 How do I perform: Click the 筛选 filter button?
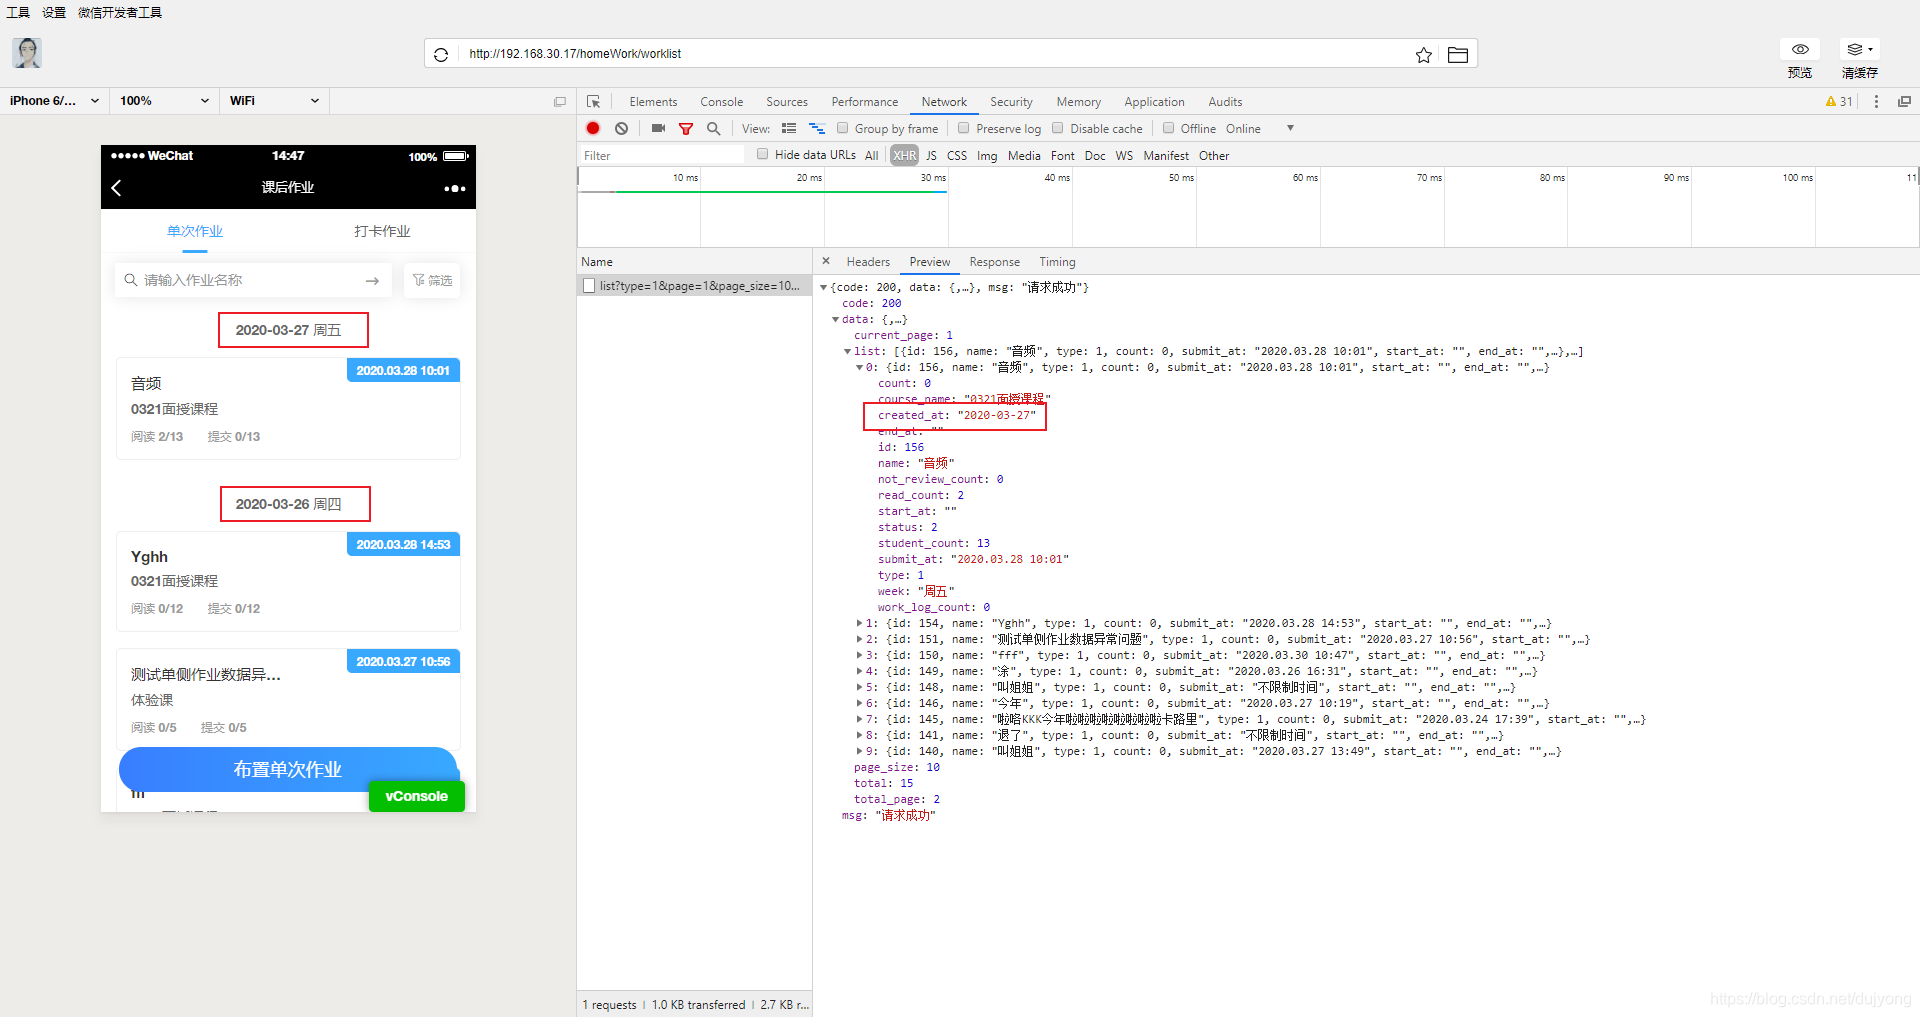pyautogui.click(x=432, y=280)
